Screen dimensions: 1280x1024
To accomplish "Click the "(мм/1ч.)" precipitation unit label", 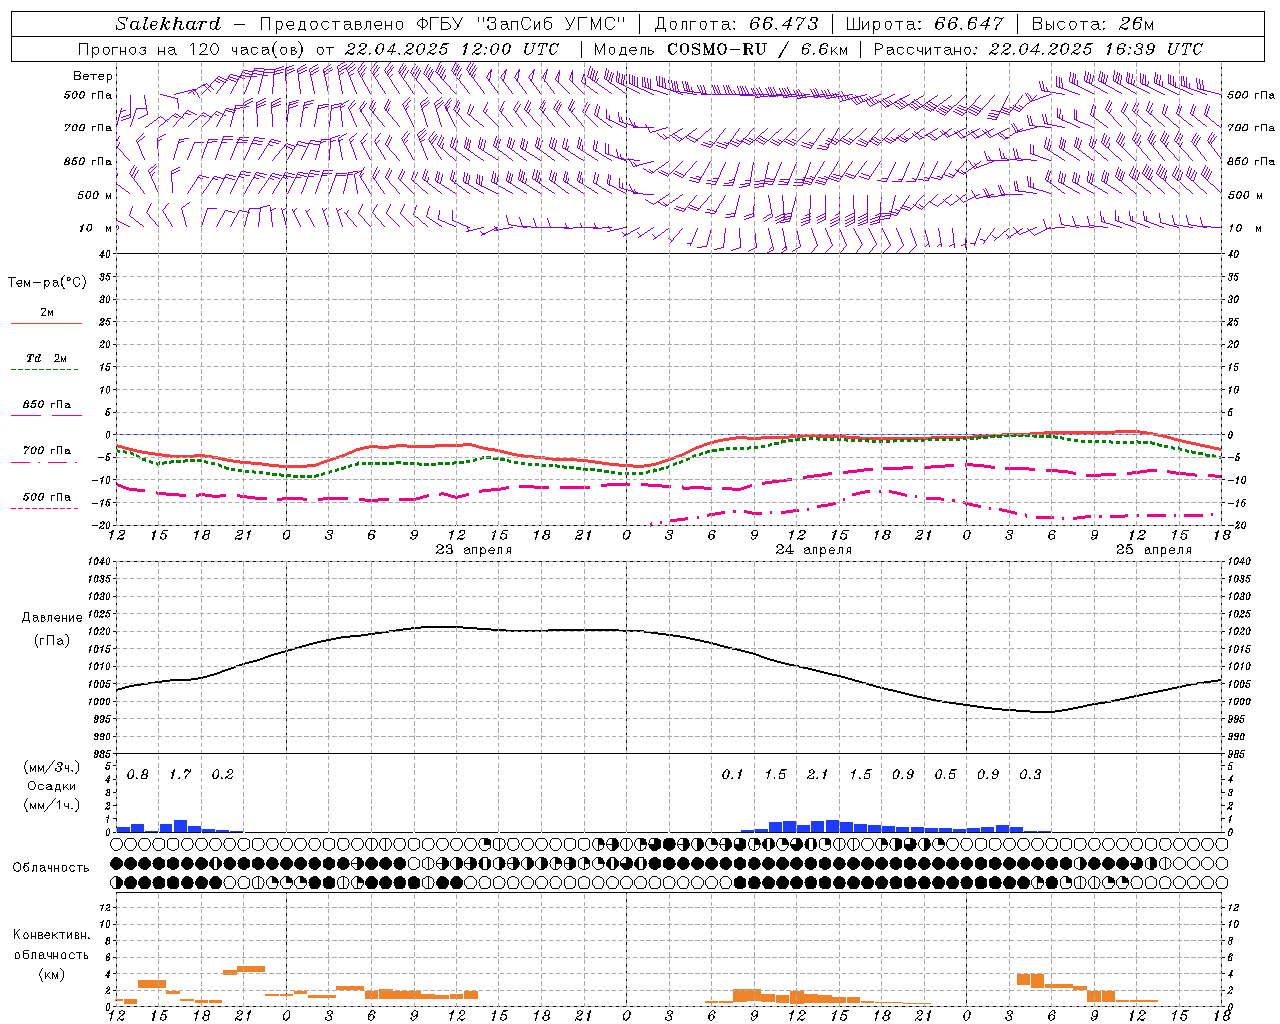I will pyautogui.click(x=52, y=805).
